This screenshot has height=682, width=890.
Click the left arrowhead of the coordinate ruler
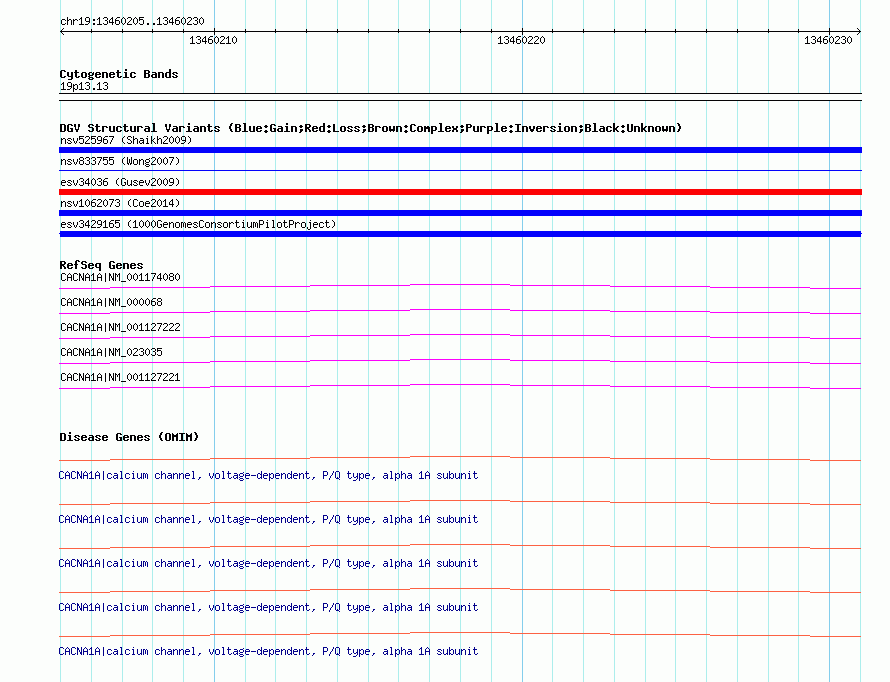(62, 32)
